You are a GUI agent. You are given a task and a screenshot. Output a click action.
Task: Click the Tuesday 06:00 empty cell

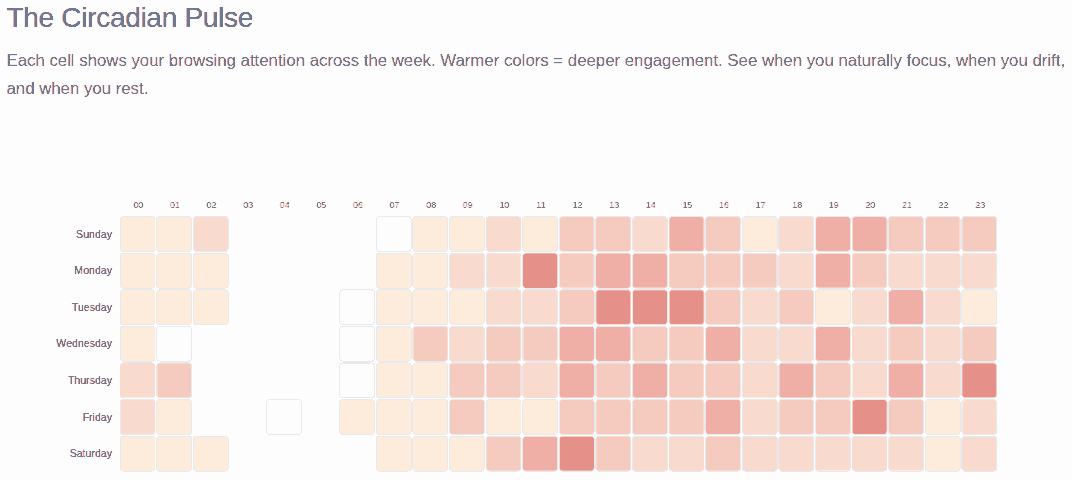(357, 307)
